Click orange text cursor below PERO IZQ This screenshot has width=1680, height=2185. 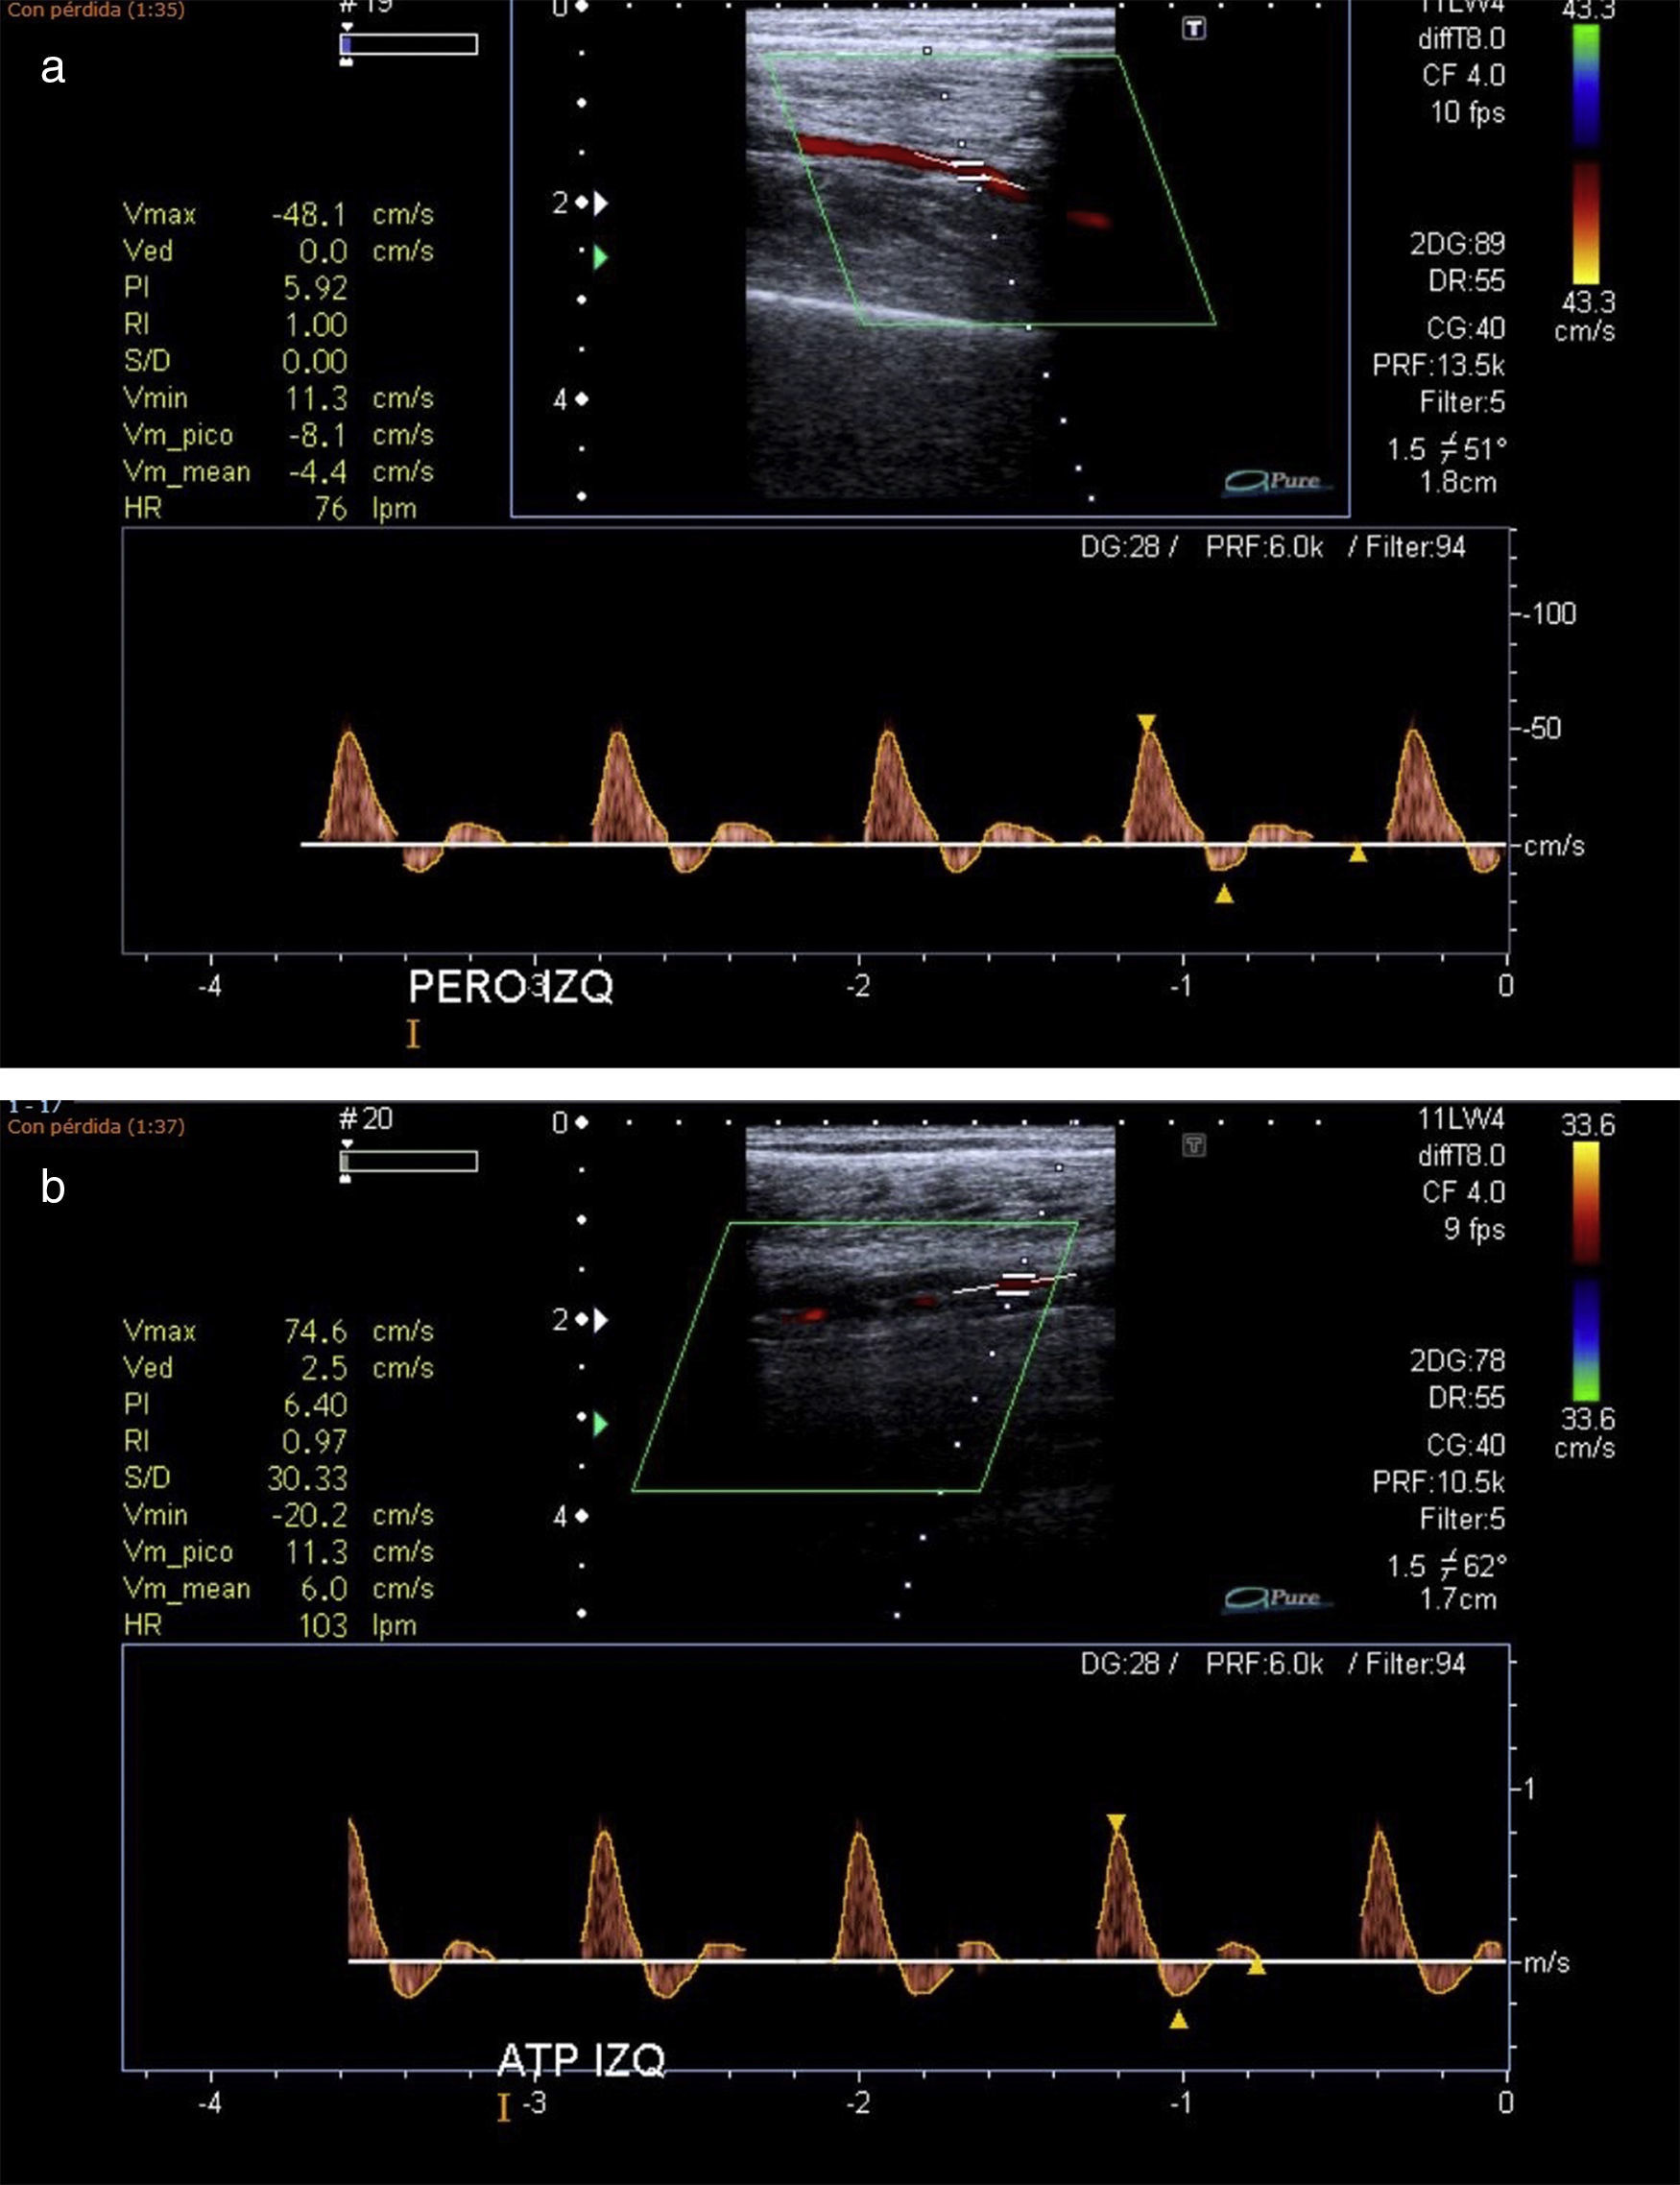point(413,1033)
